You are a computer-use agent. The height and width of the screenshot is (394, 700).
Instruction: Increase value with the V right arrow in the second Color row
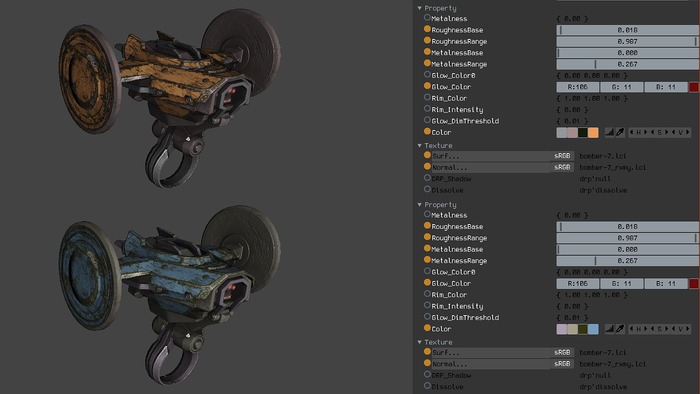(688, 329)
